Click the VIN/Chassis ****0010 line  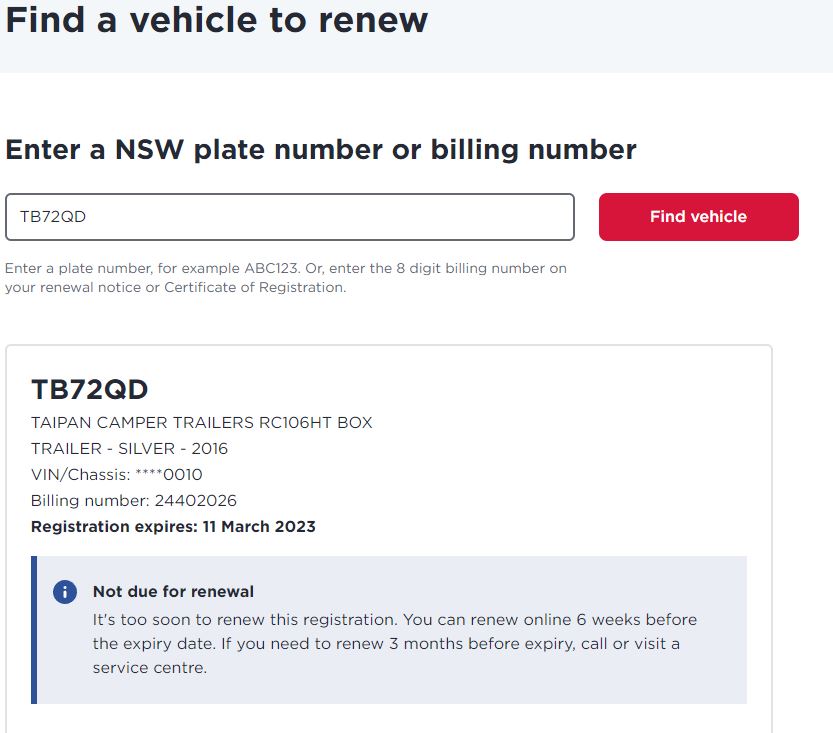(117, 475)
